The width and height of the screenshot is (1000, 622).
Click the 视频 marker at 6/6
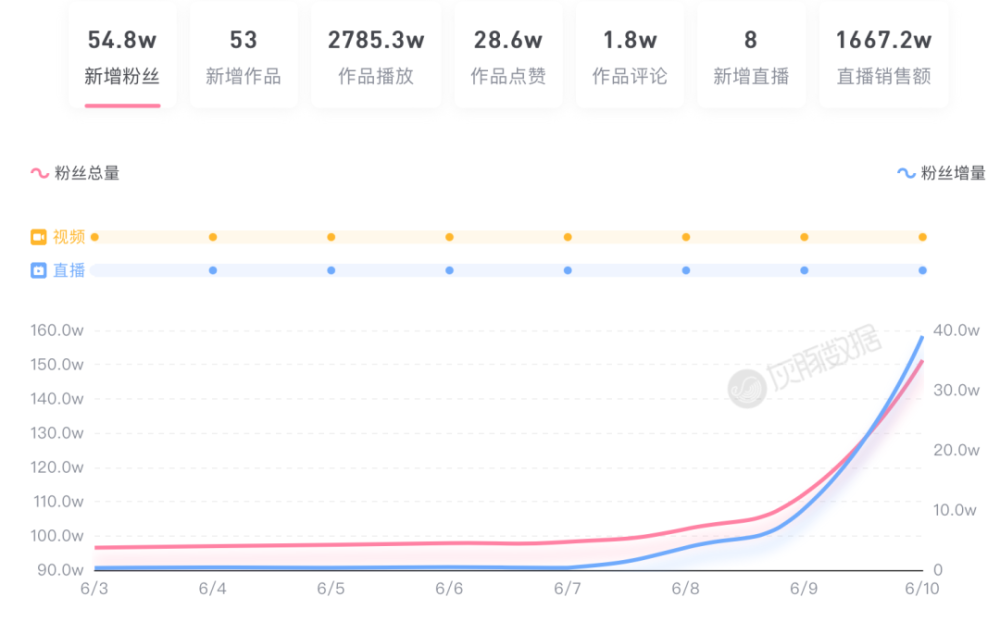(449, 237)
